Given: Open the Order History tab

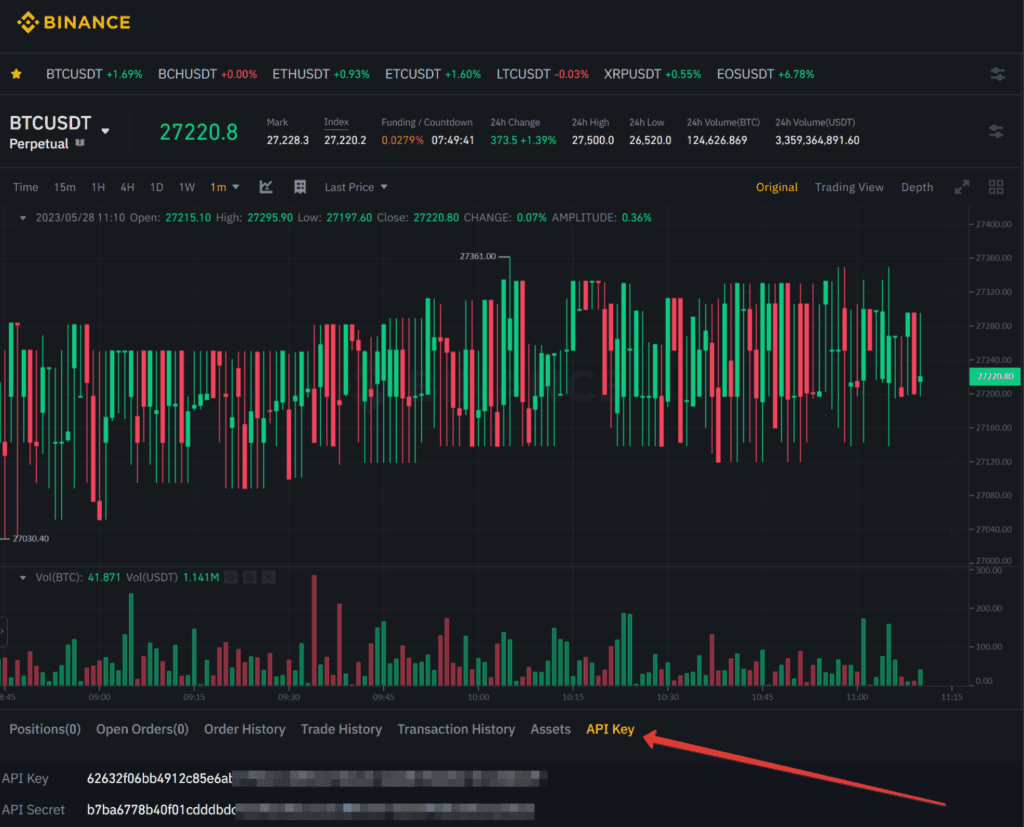Looking at the screenshot, I should coord(244,729).
